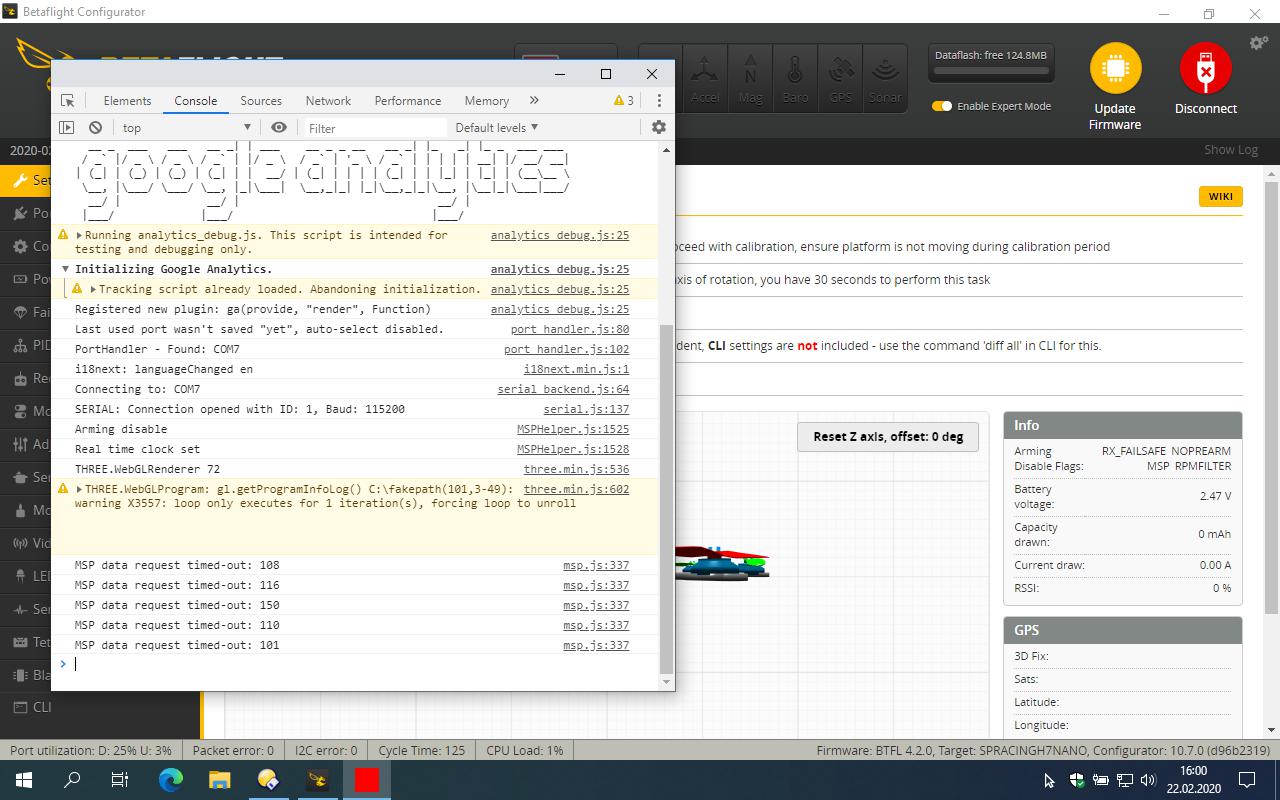The height and width of the screenshot is (800, 1280).
Task: Collapse the Initializing Google Analytics group
Action: (66, 269)
